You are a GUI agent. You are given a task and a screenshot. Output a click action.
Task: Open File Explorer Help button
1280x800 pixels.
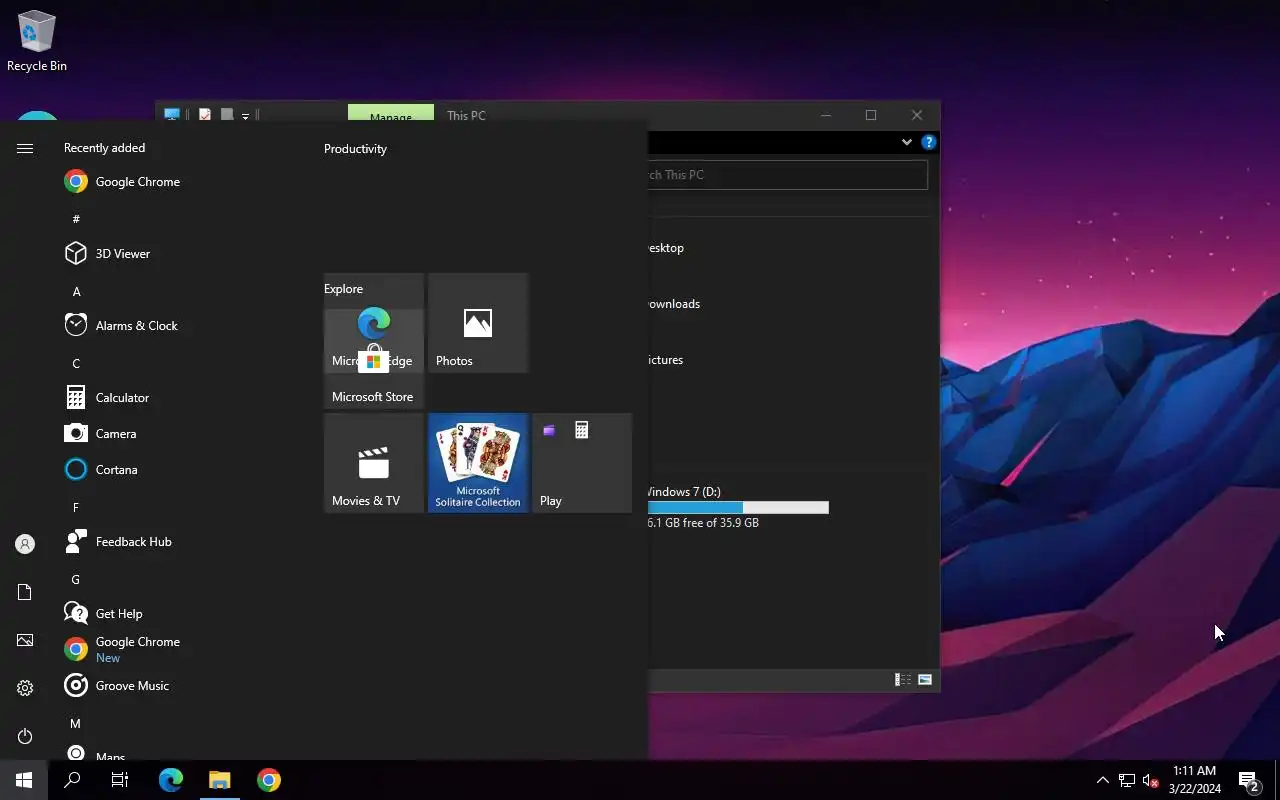tap(928, 142)
